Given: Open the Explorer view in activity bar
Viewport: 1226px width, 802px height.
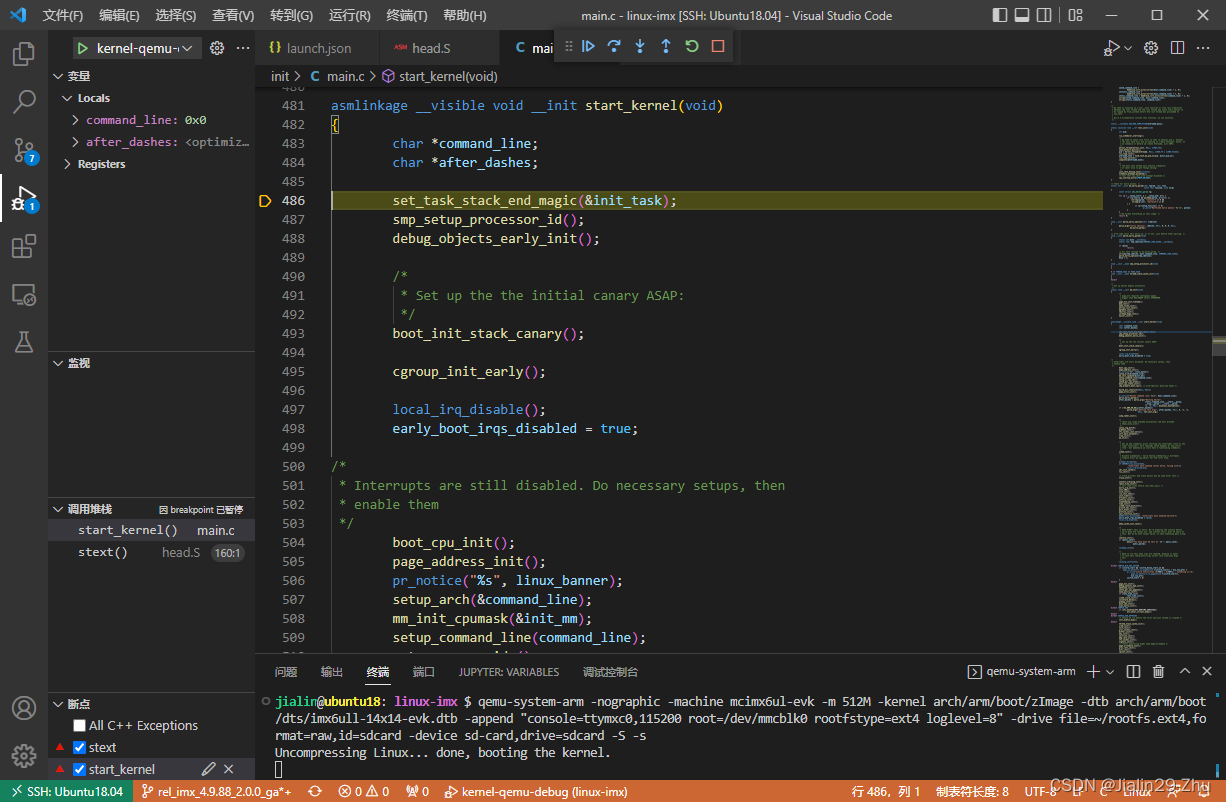Looking at the screenshot, I should click(x=24, y=54).
